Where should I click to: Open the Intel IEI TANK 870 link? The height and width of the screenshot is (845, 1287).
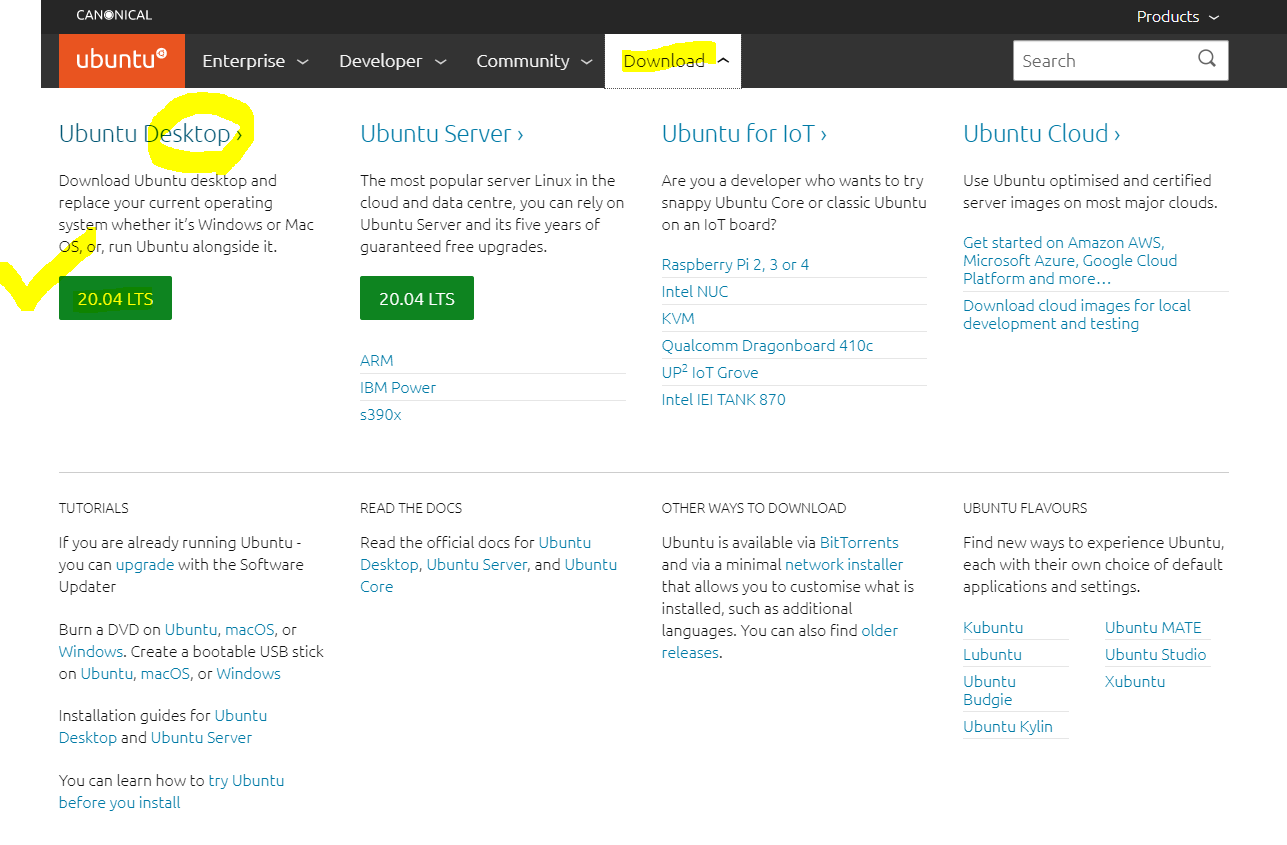[724, 399]
